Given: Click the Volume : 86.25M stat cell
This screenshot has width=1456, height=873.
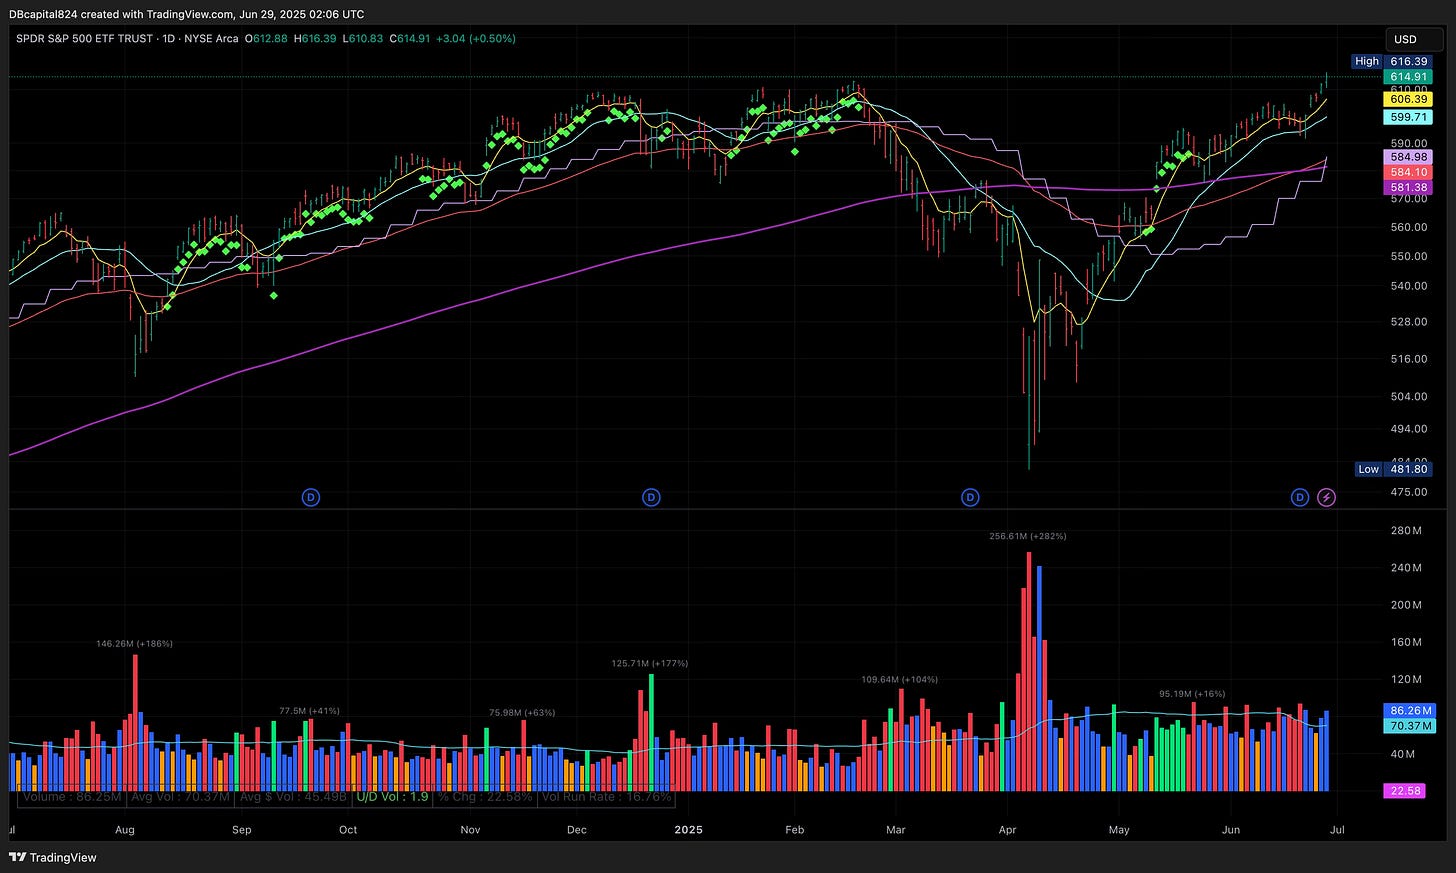Looking at the screenshot, I should click(71, 797).
